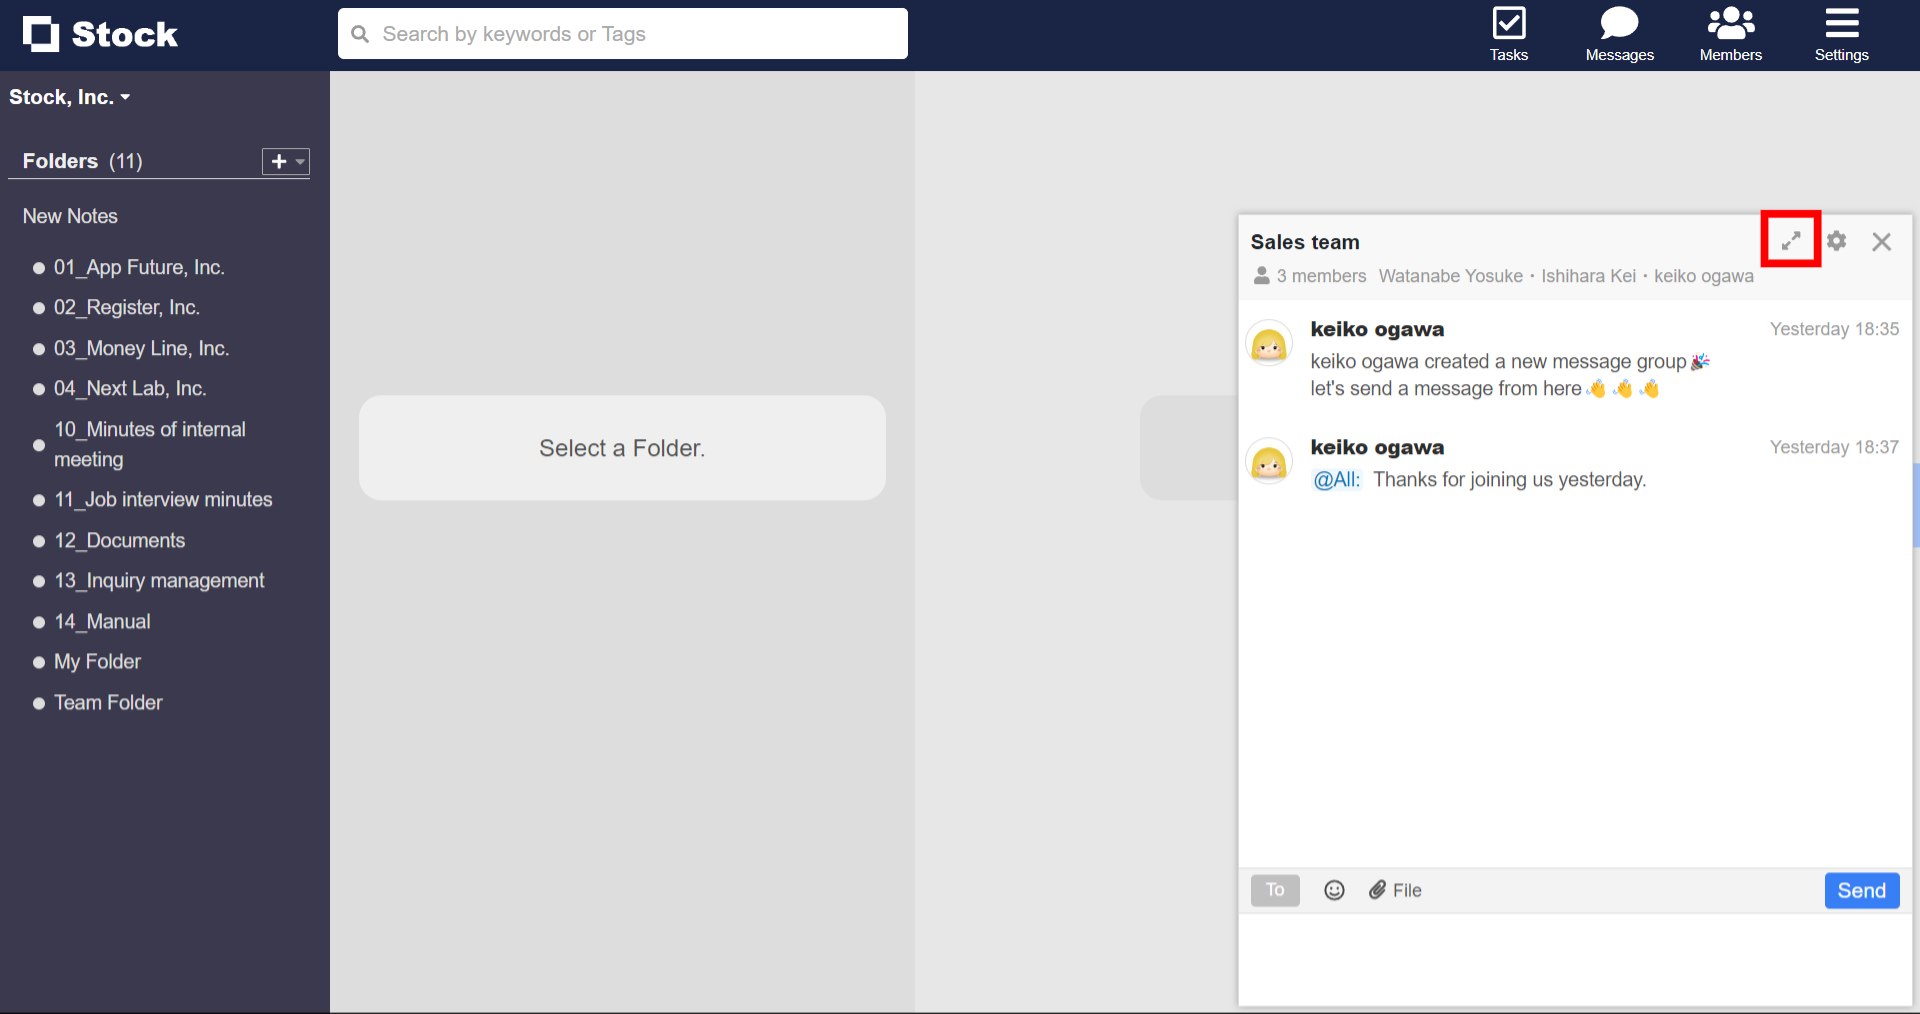Open the To recipient selector
The height and width of the screenshot is (1014, 1920).
1274,890
